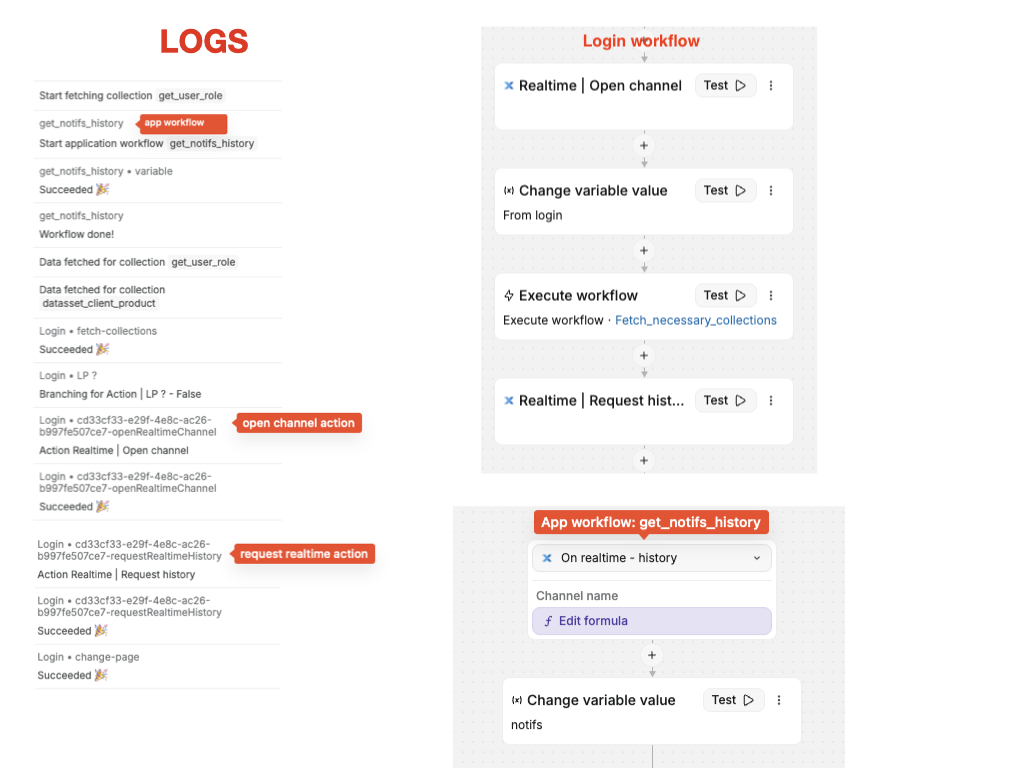Click plus icon below Channel name card
This screenshot has width=1024, height=768.
652,656
